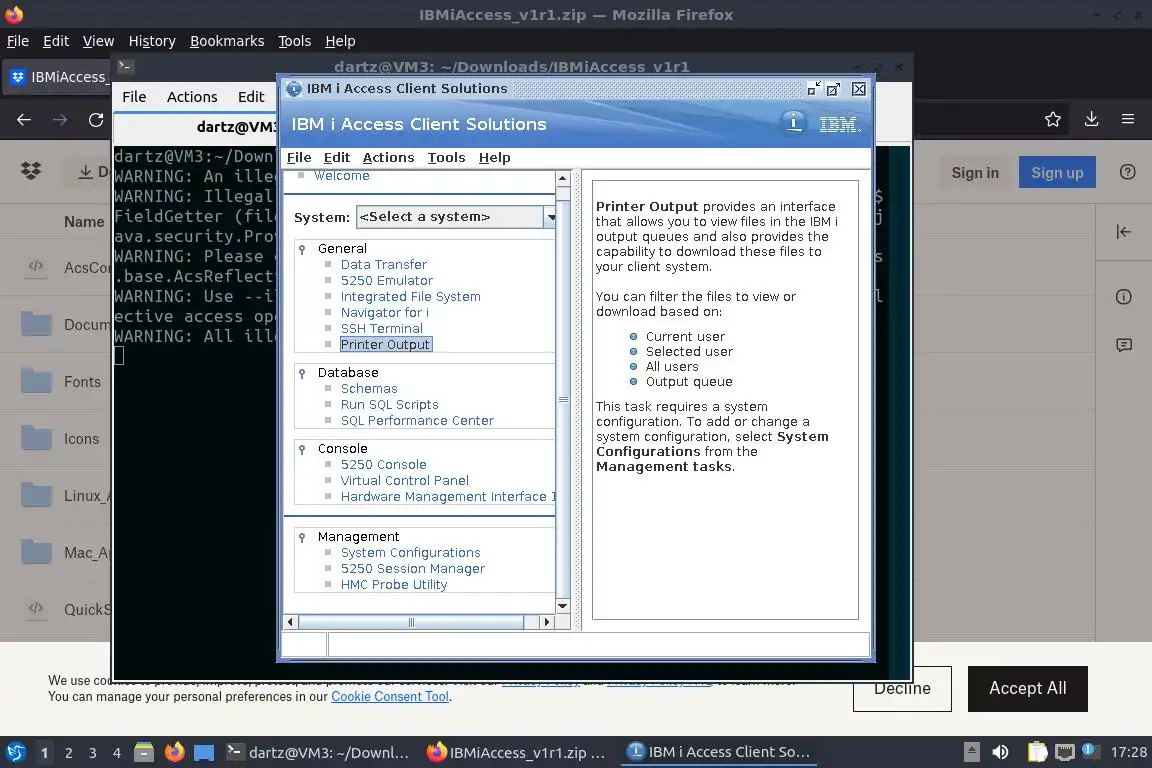Viewport: 1152px width, 768px height.
Task: Open Fonts folder in Dropbox list
Action: coord(82,382)
